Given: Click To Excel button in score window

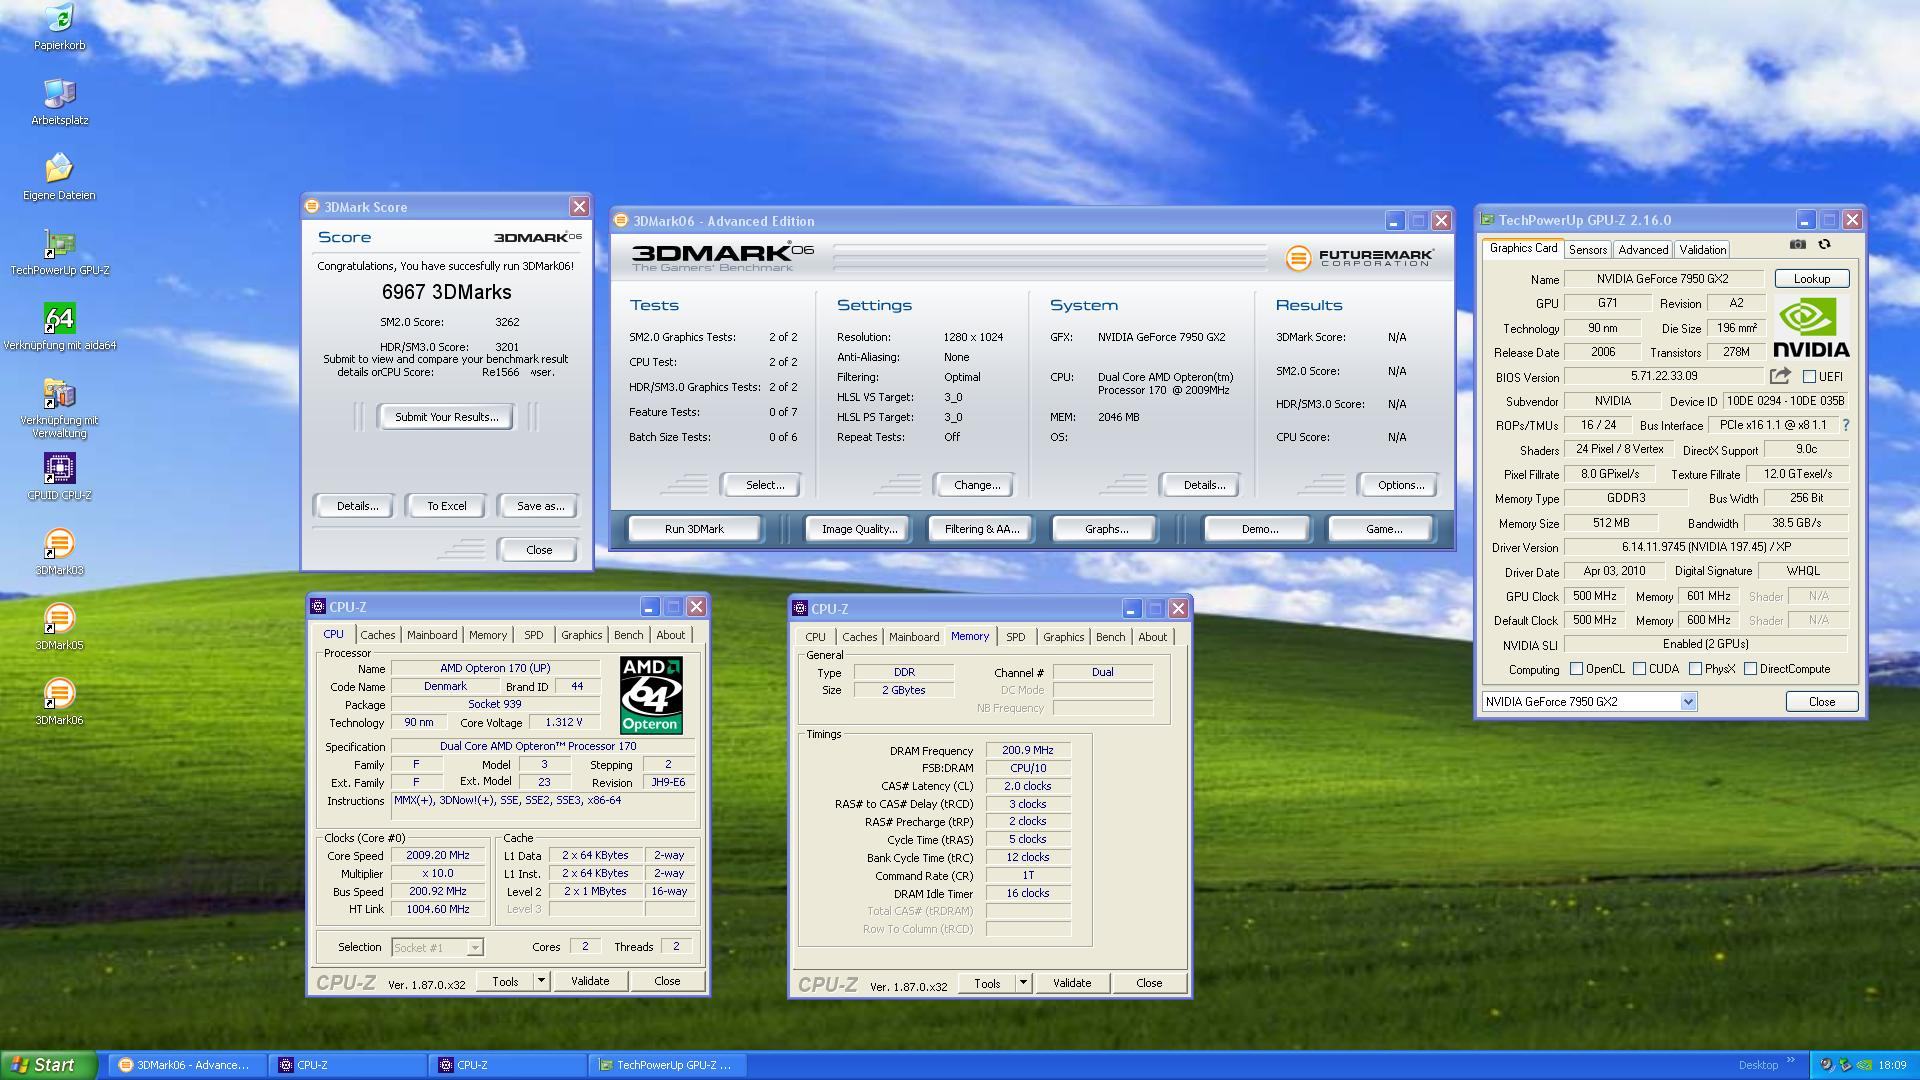Looking at the screenshot, I should point(446,506).
